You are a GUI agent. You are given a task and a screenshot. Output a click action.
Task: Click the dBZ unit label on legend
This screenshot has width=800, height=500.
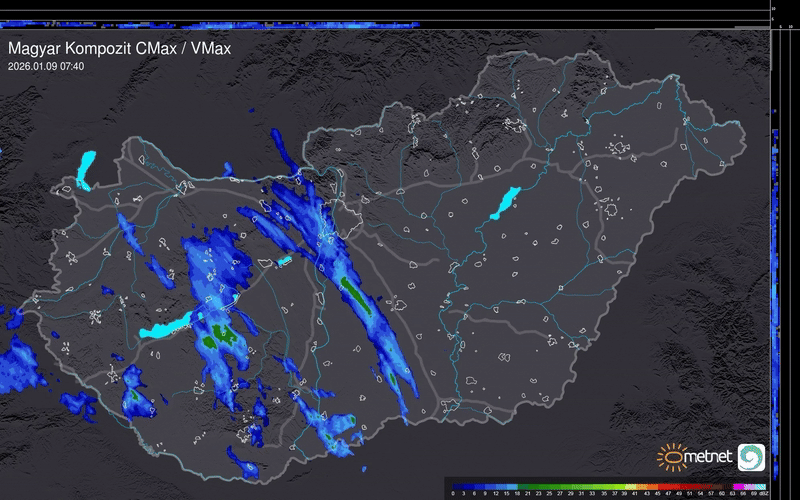[763, 493]
